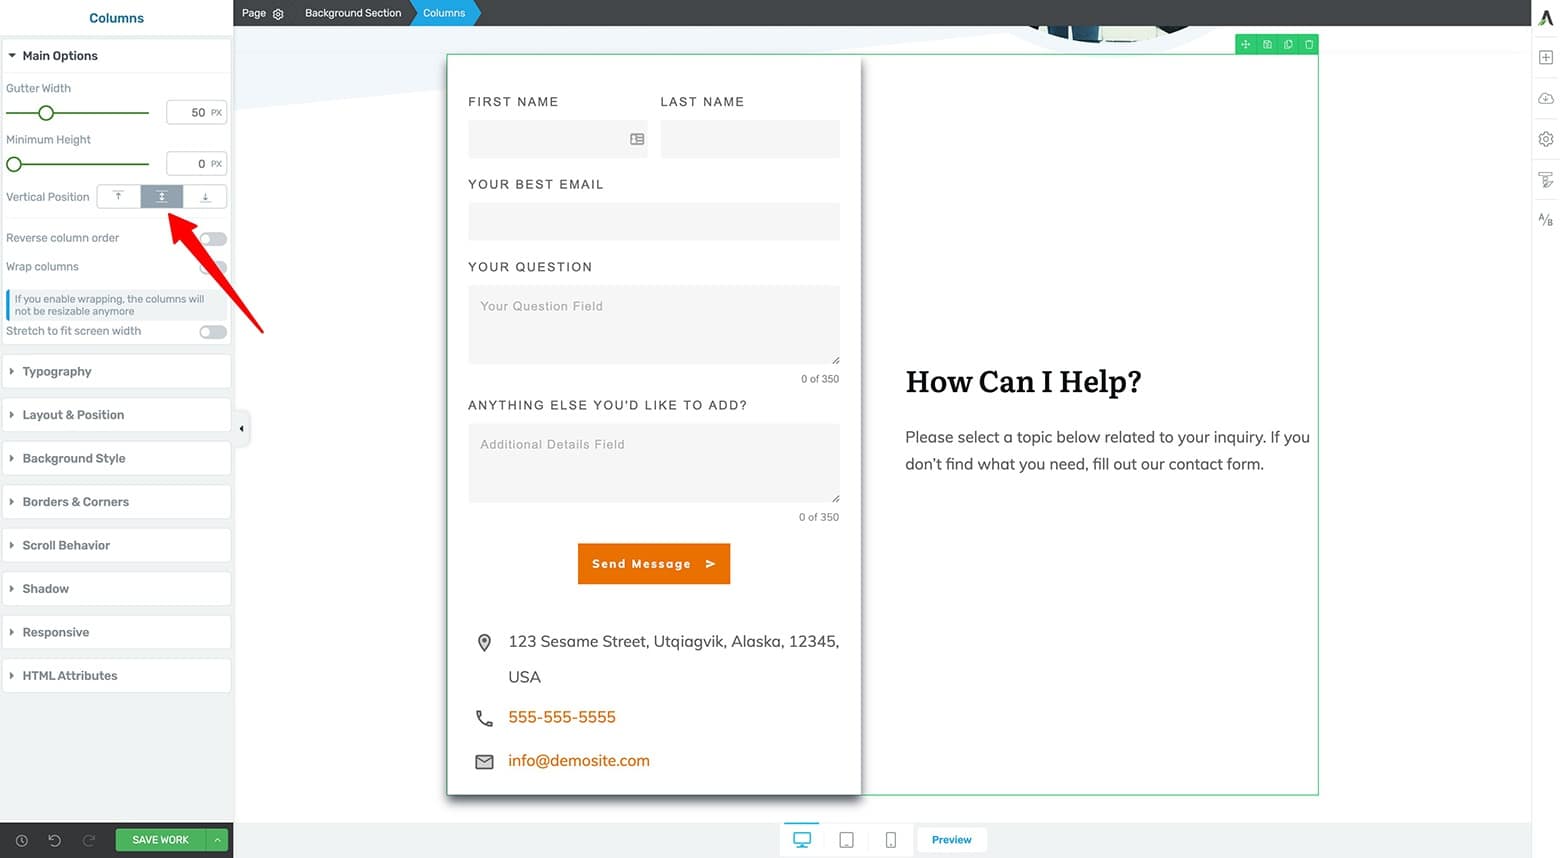Turn on Stretch to fit screen width

pos(213,332)
